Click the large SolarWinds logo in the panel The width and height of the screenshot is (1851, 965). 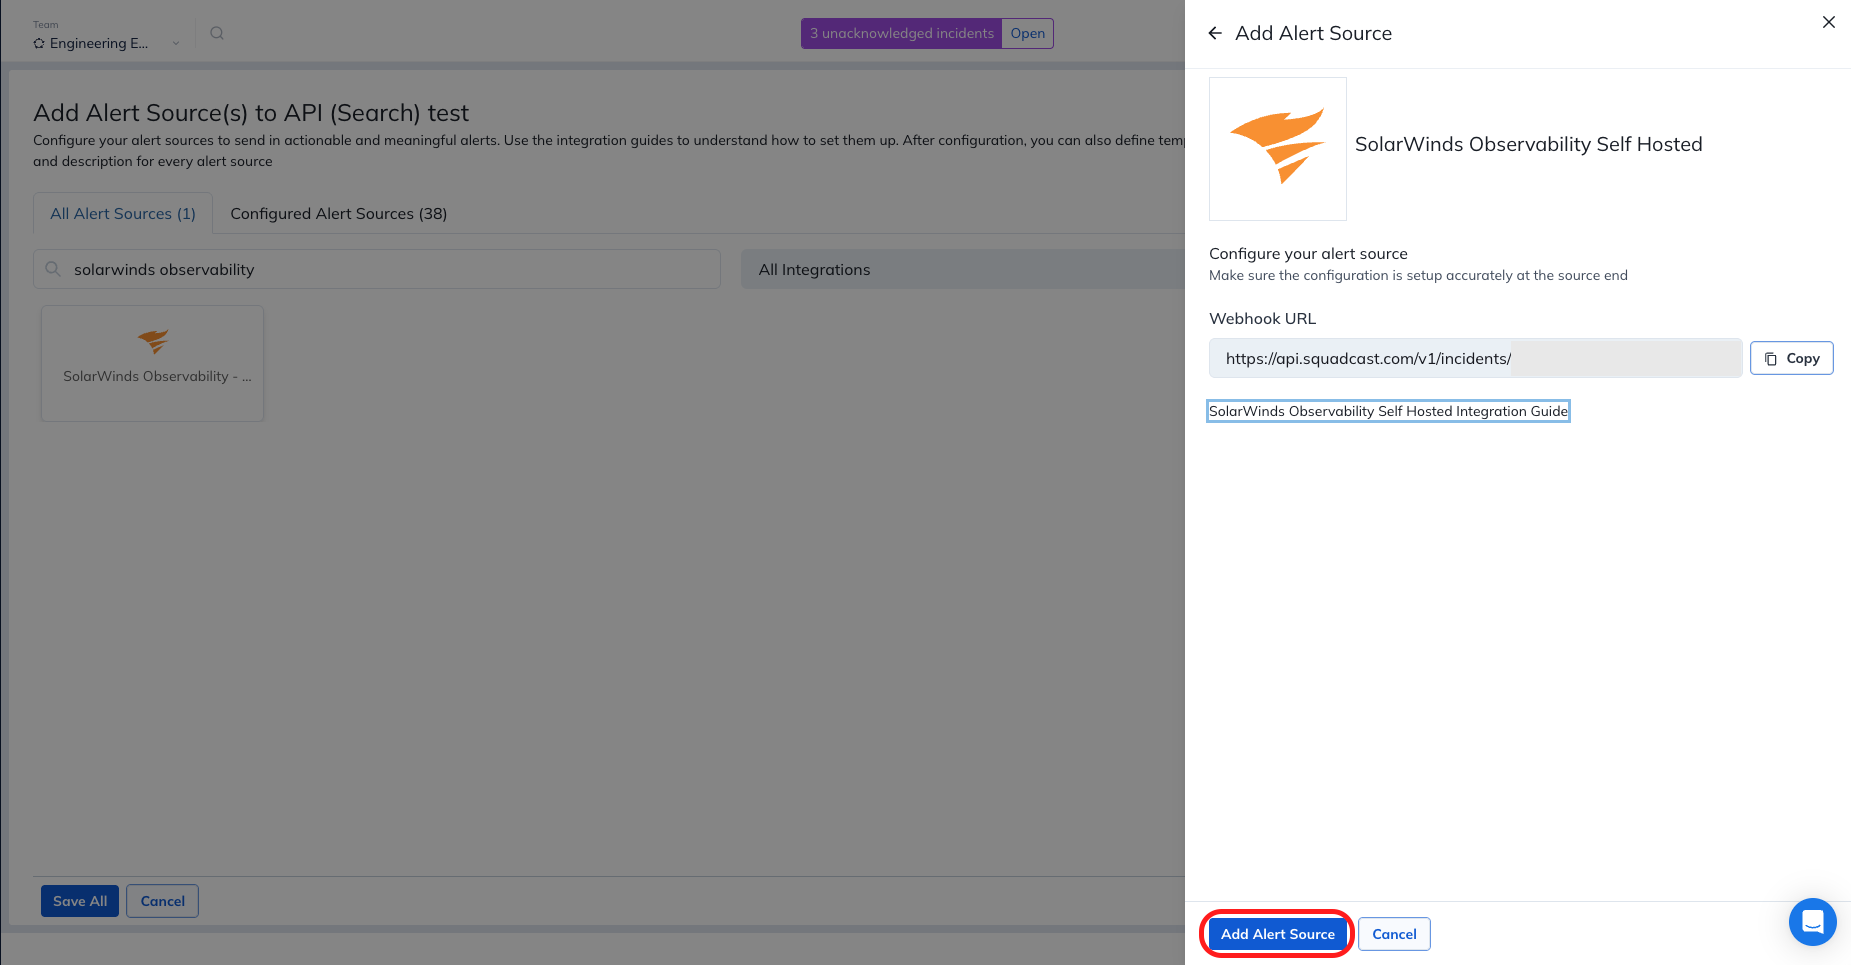(1277, 148)
